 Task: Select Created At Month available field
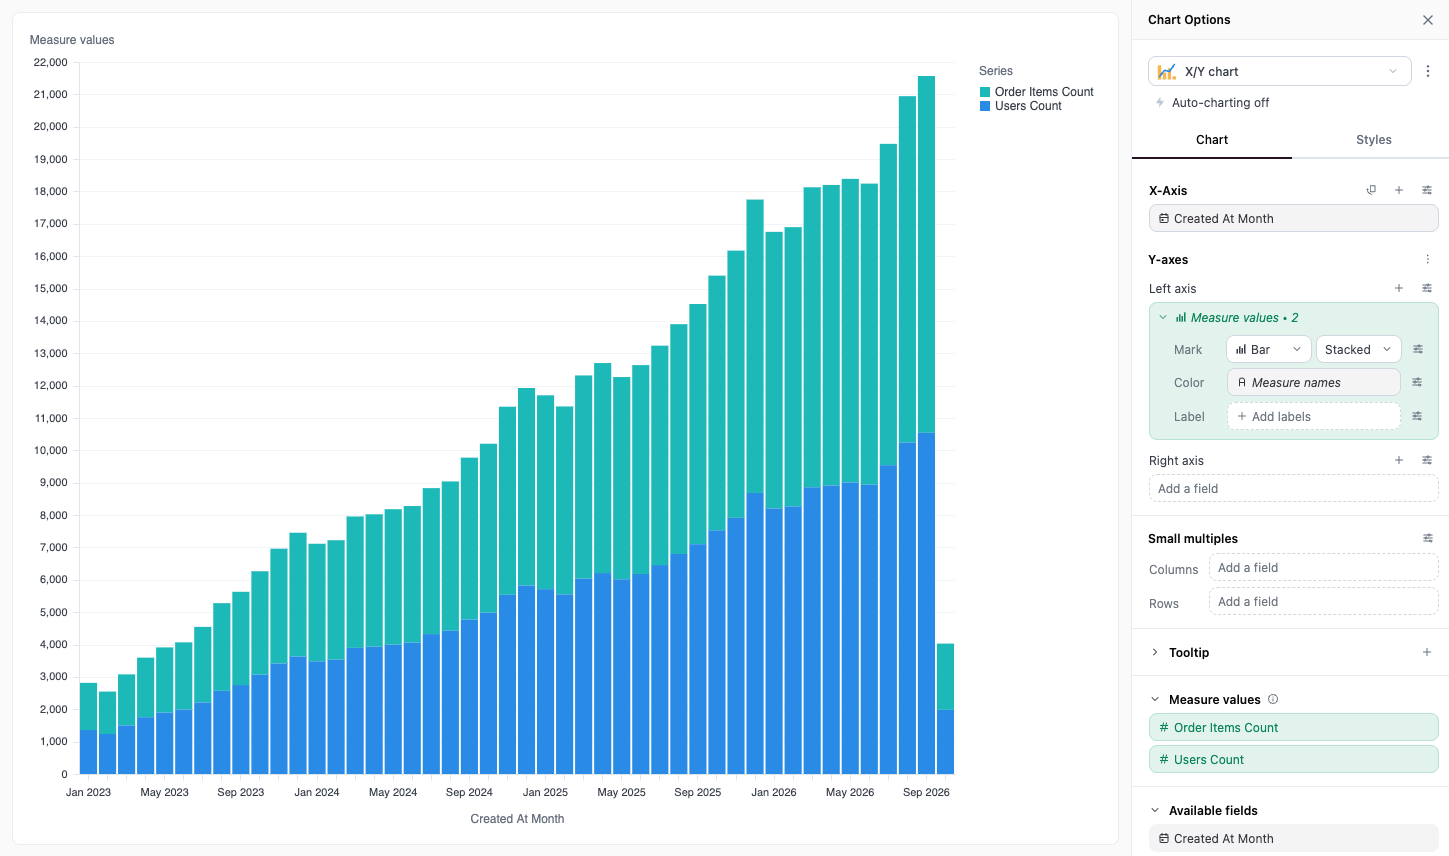(x=1293, y=838)
